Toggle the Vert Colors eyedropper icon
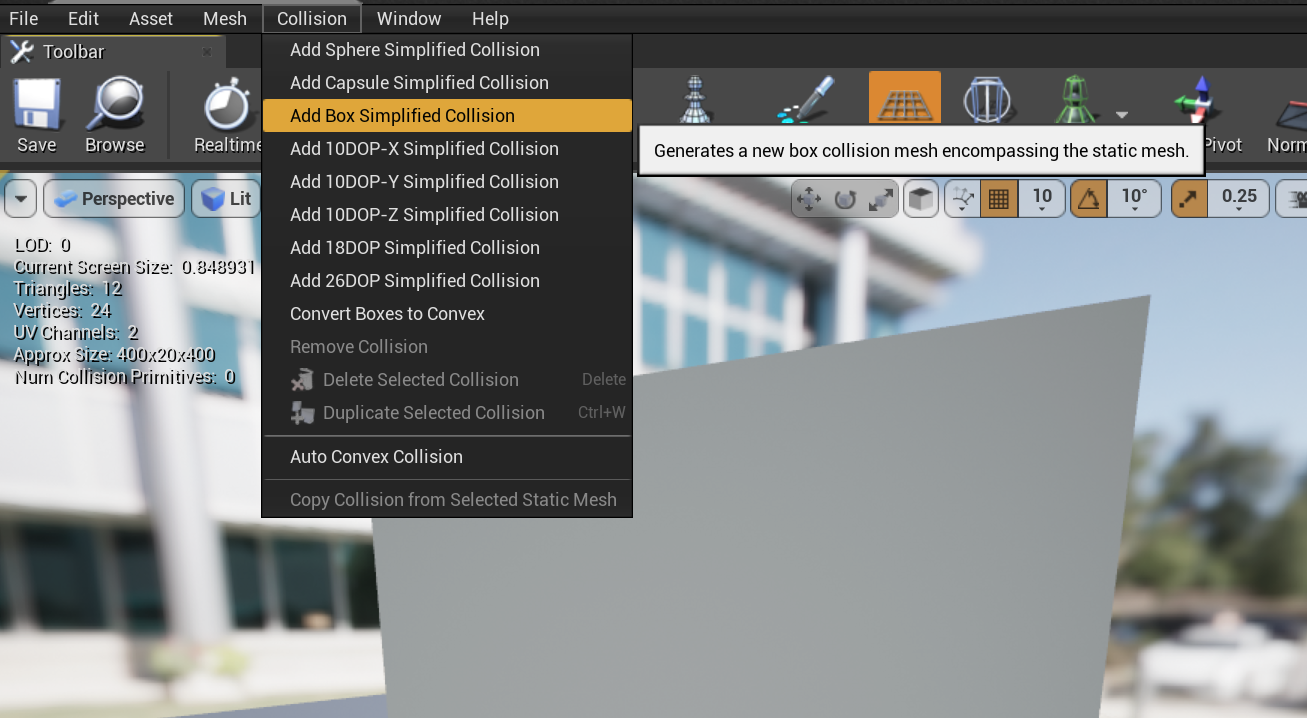The width and height of the screenshot is (1307, 718). [806, 100]
